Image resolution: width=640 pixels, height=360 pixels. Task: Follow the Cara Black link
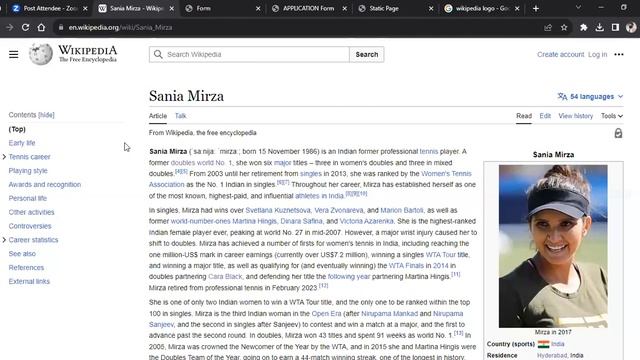click(x=225, y=277)
